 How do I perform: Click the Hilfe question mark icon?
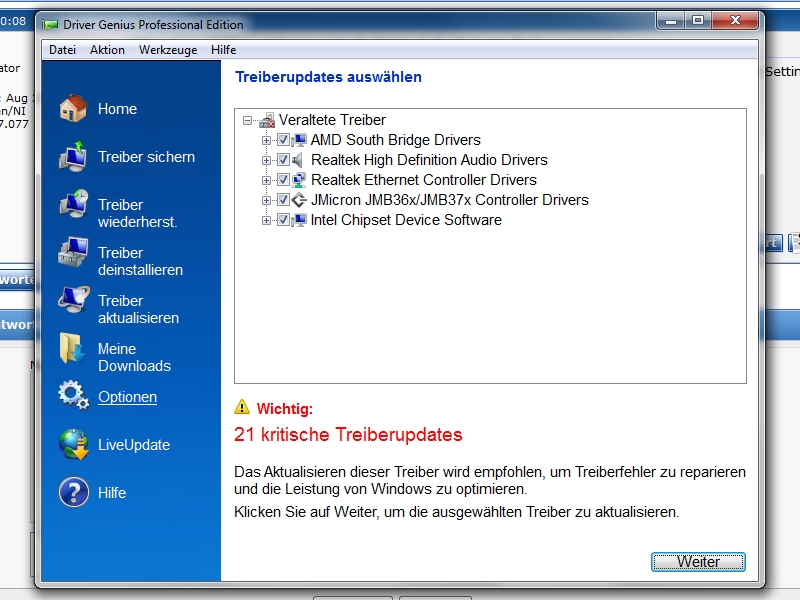click(73, 492)
